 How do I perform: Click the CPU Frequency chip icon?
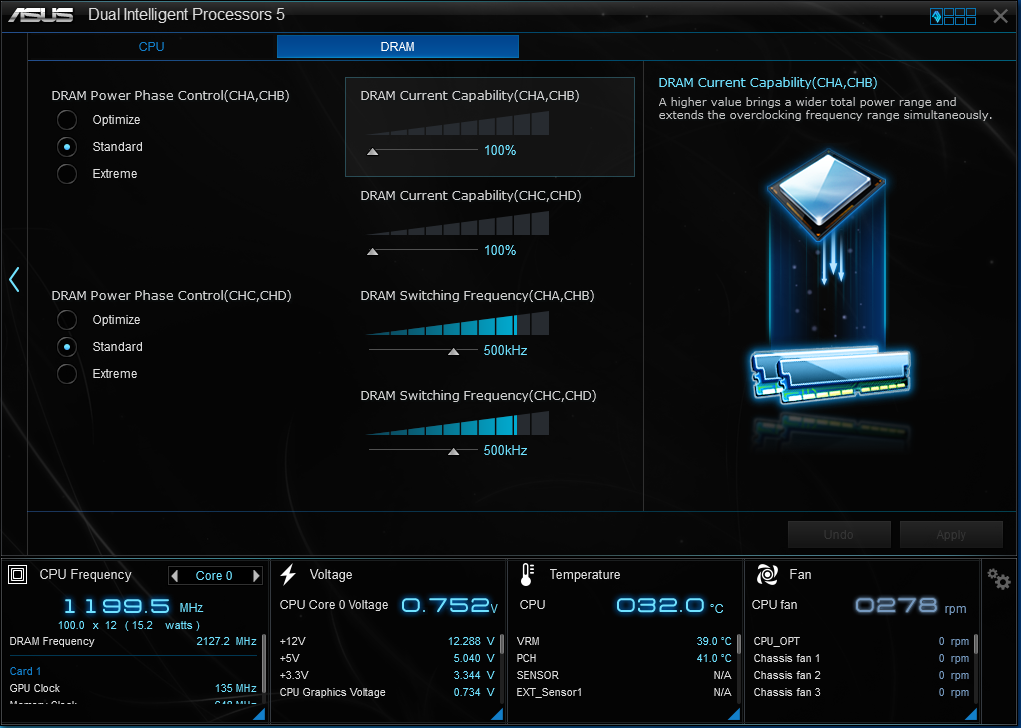[18, 574]
